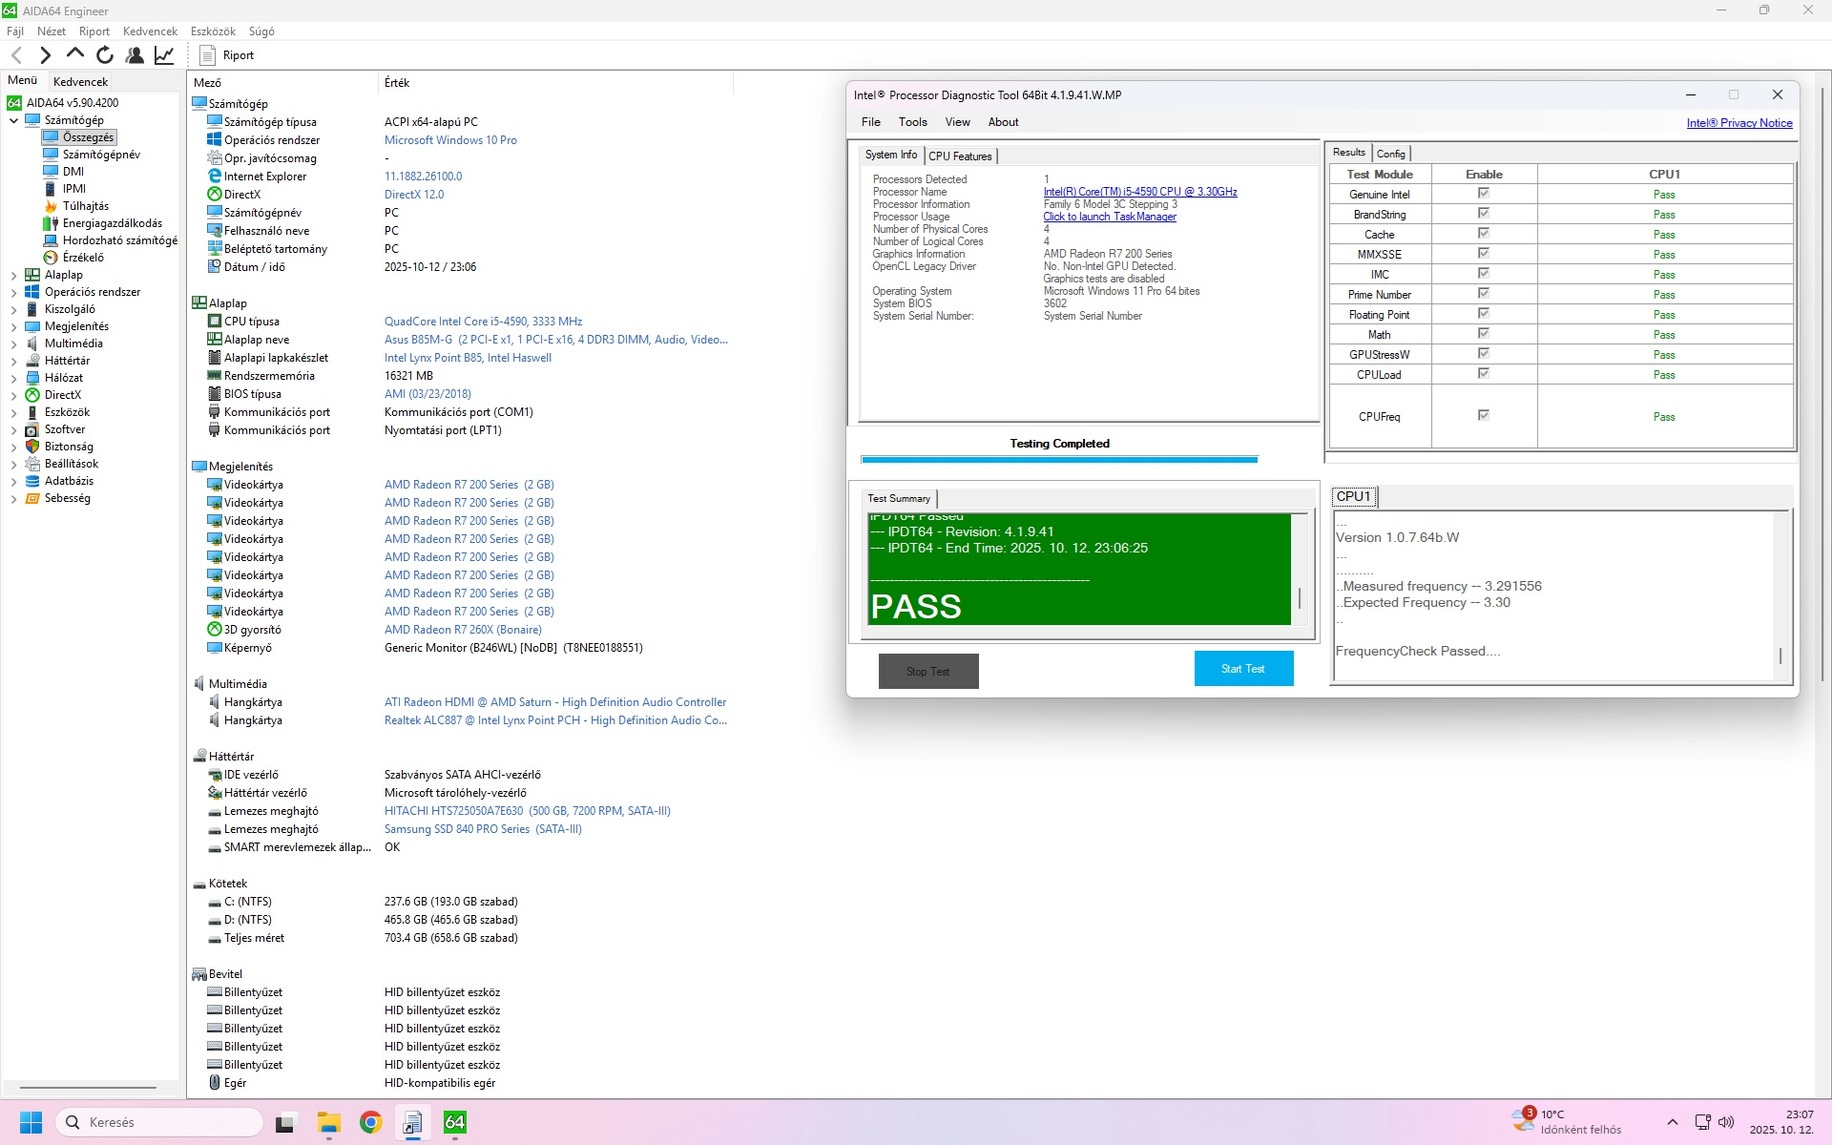Viewport: 1832px width, 1145px height.
Task: Open Google Chrome from the taskbar
Action: [x=371, y=1122]
